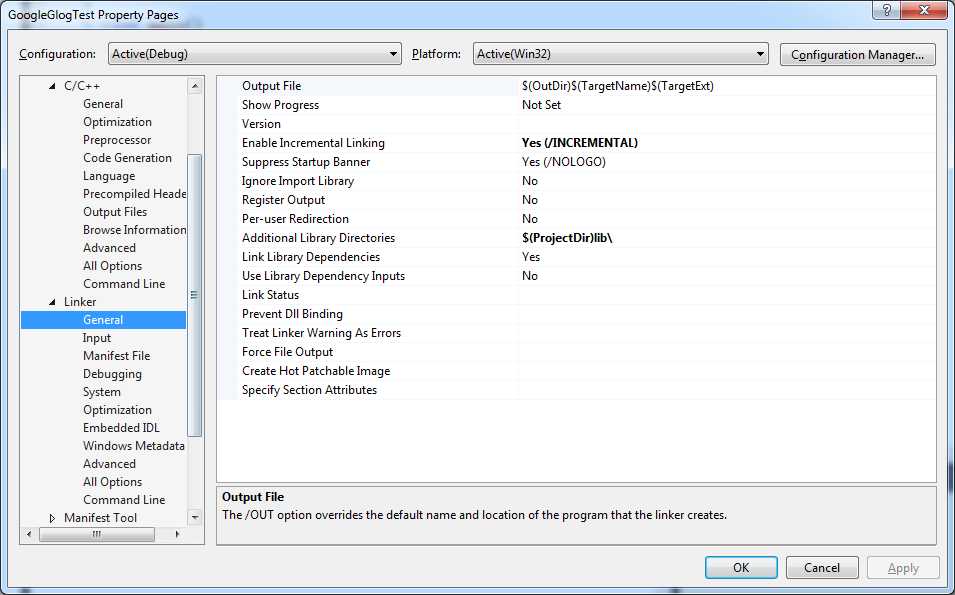Click the Yes (/INCREMENTAL) value
Screen dimensions: 955x595
579,143
